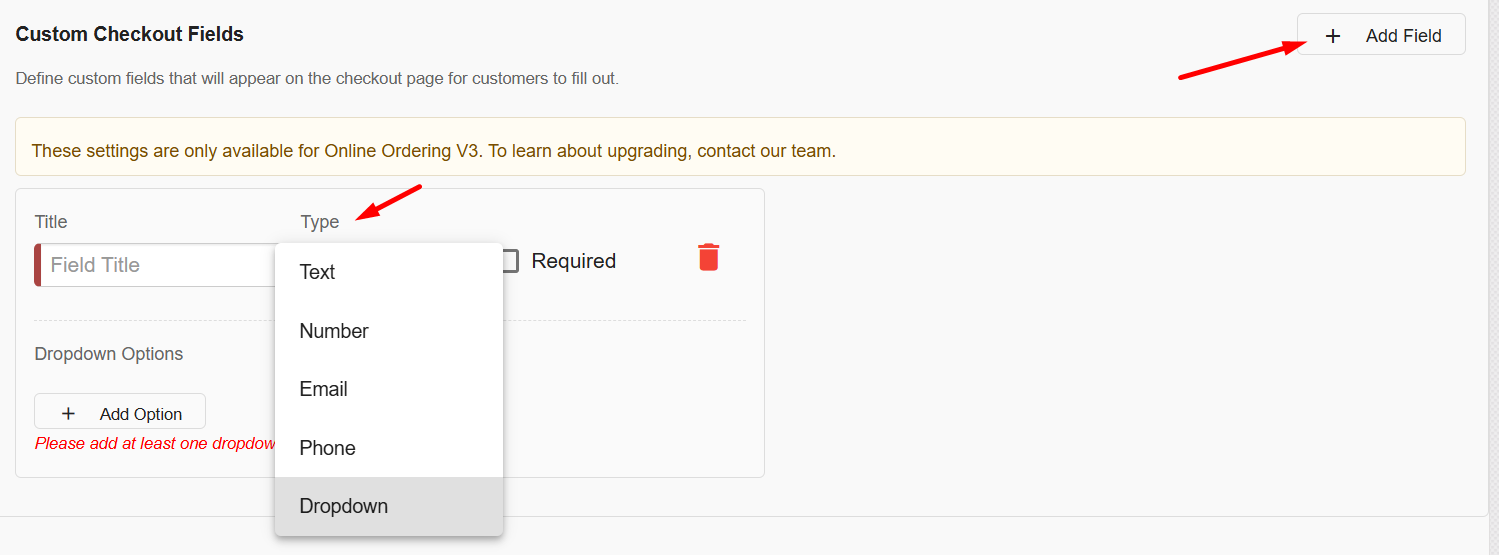Choose the highlighted Dropdown option
The image size is (1499, 555).
(x=389, y=506)
